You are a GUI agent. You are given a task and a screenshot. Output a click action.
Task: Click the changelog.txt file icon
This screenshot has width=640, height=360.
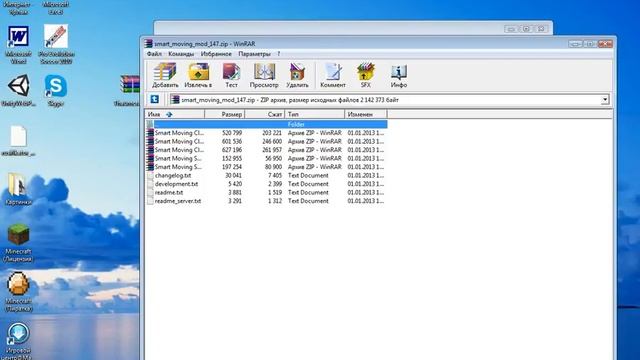(x=150, y=176)
